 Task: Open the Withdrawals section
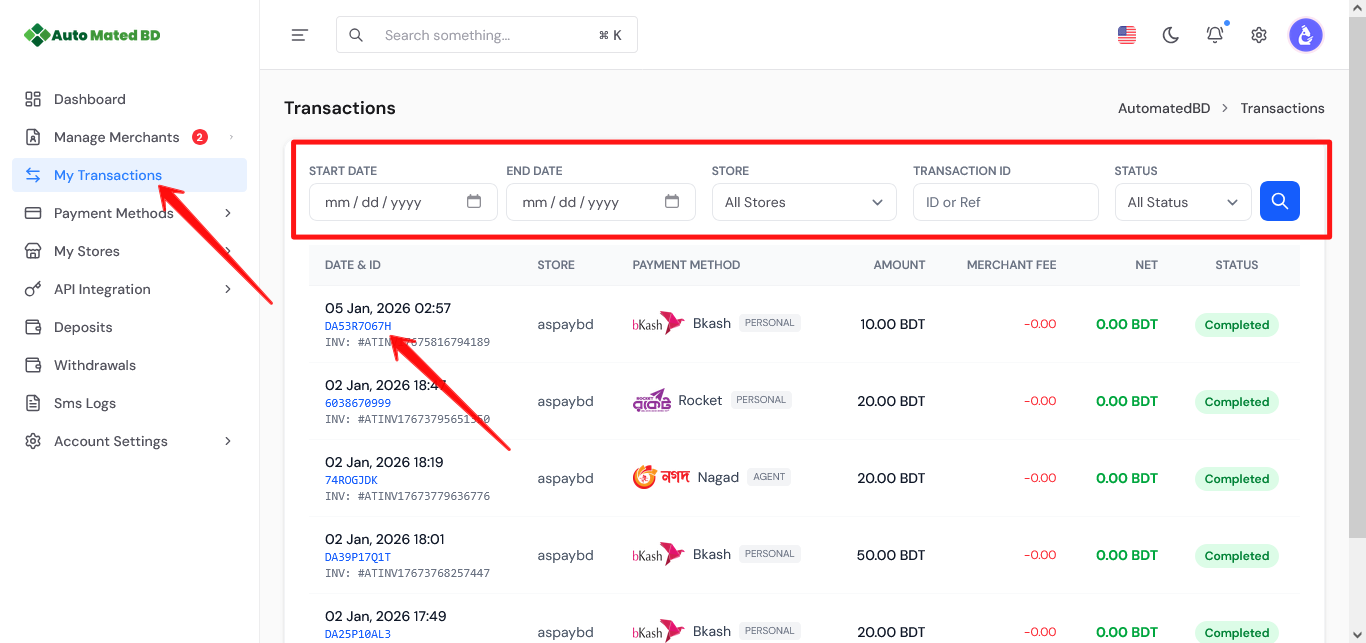click(92, 364)
